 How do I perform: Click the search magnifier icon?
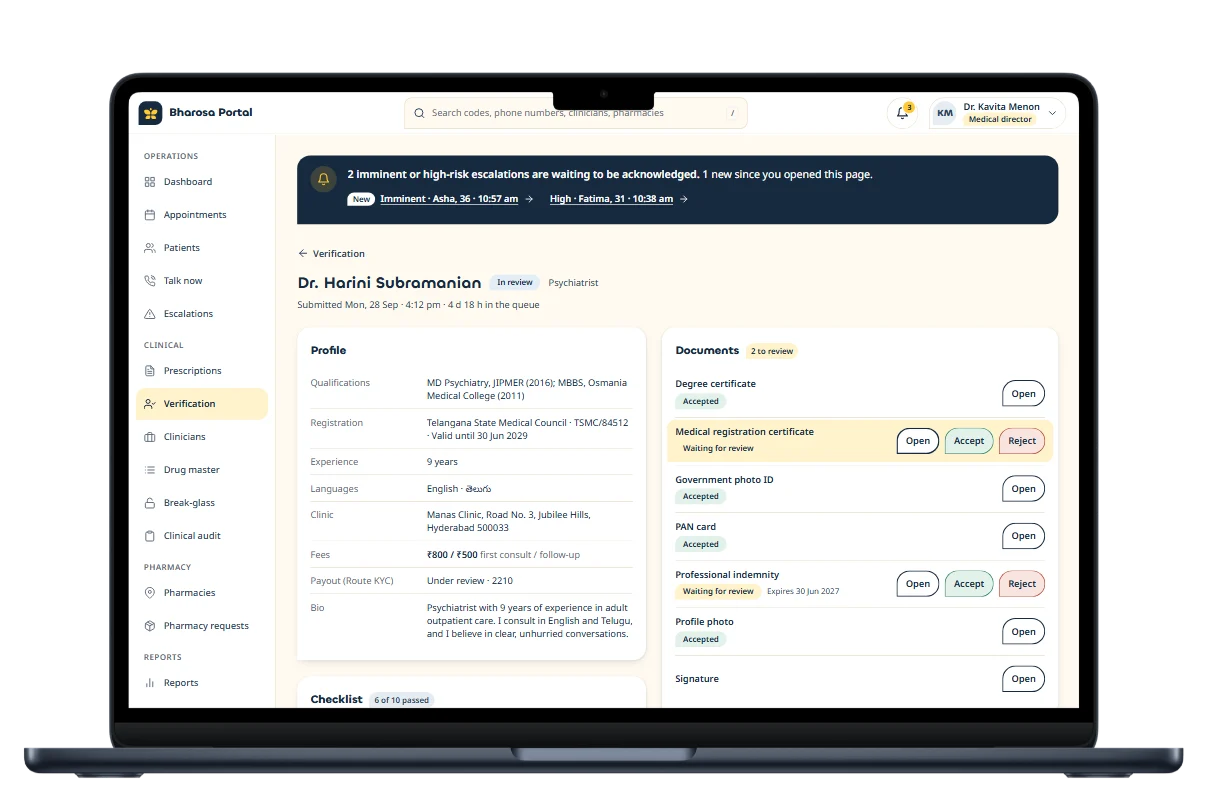point(419,113)
